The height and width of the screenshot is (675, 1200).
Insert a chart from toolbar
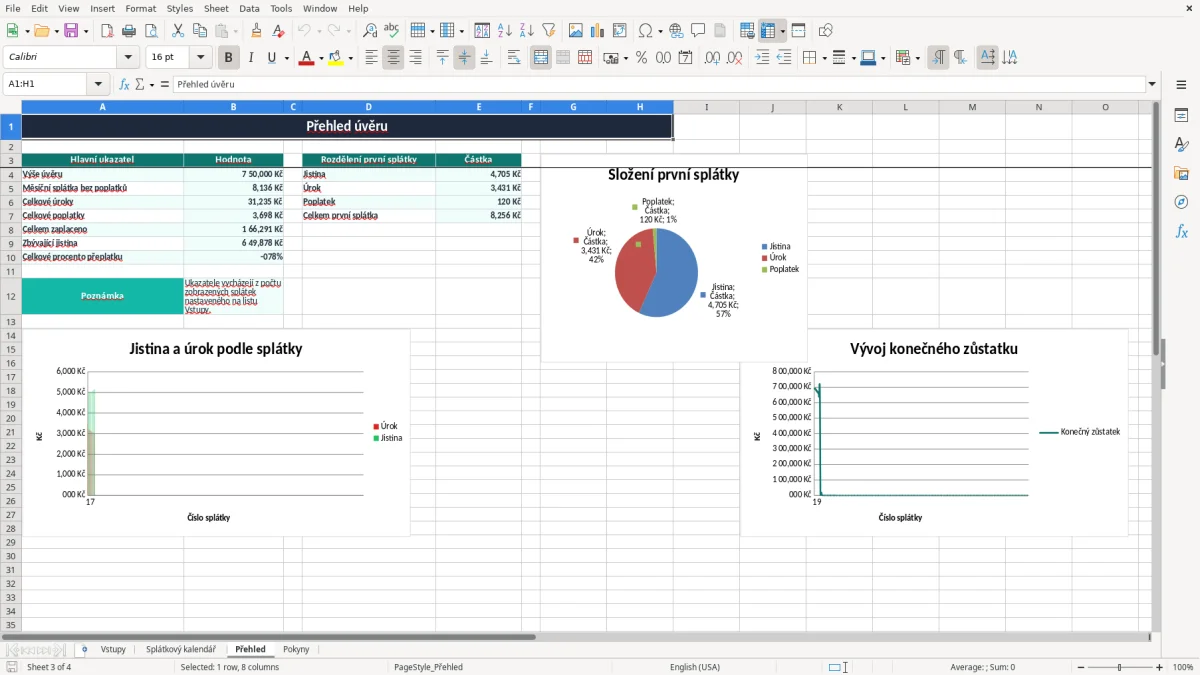pos(598,31)
